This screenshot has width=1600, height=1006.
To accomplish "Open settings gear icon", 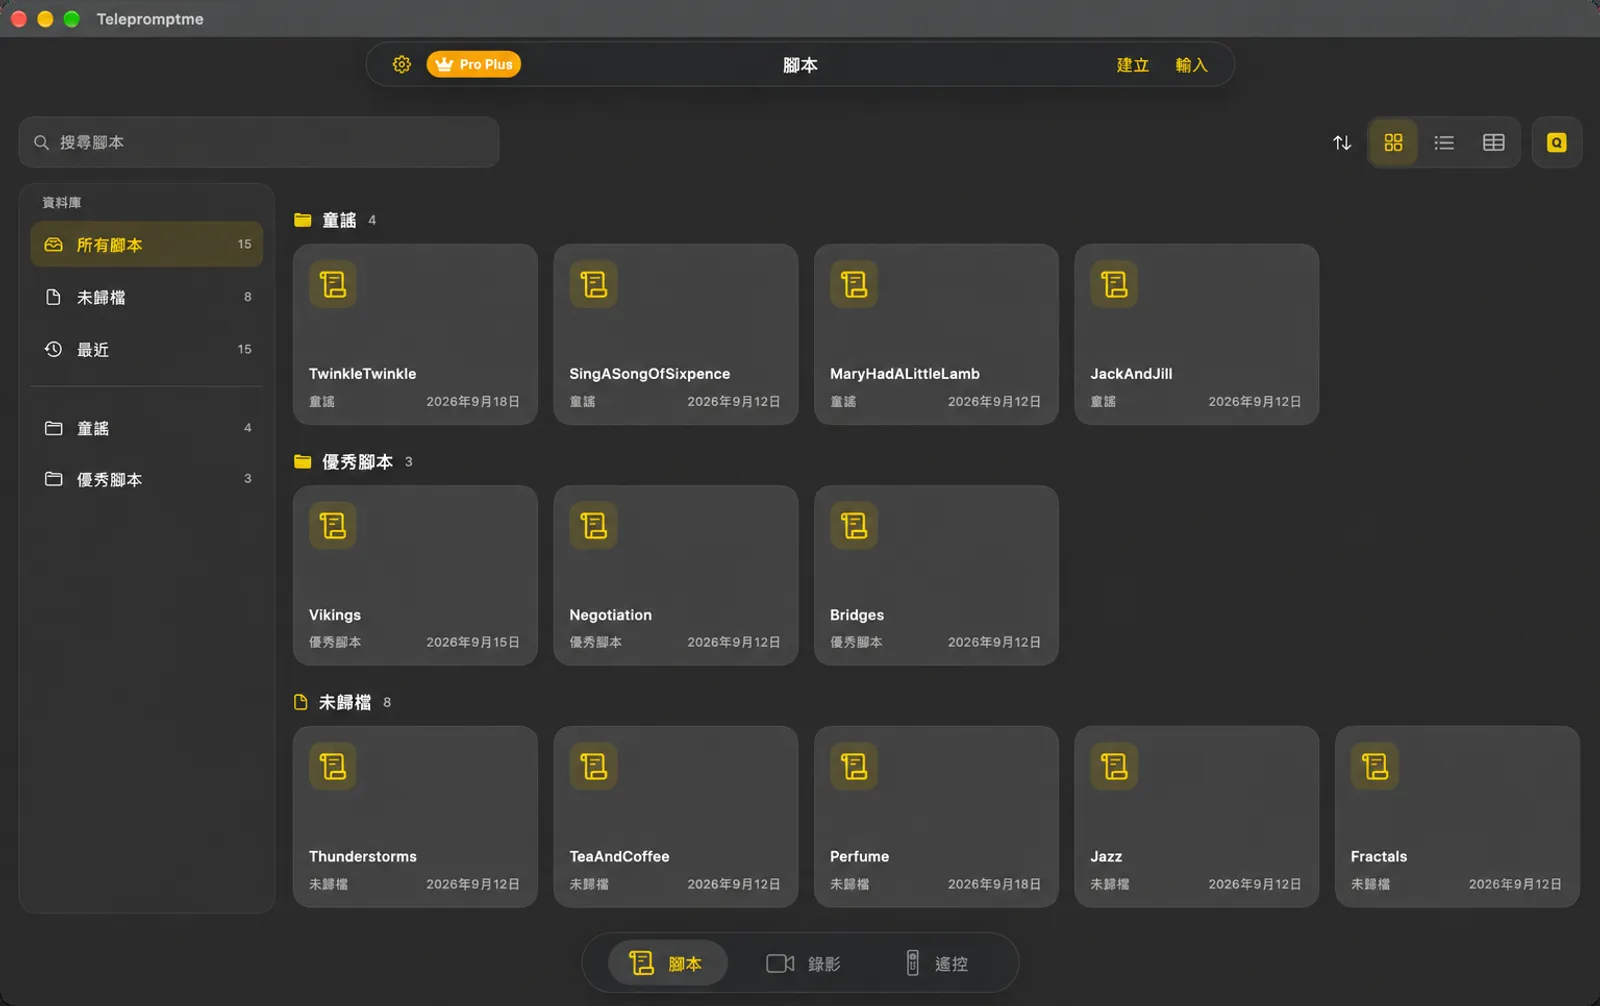I will [x=401, y=64].
